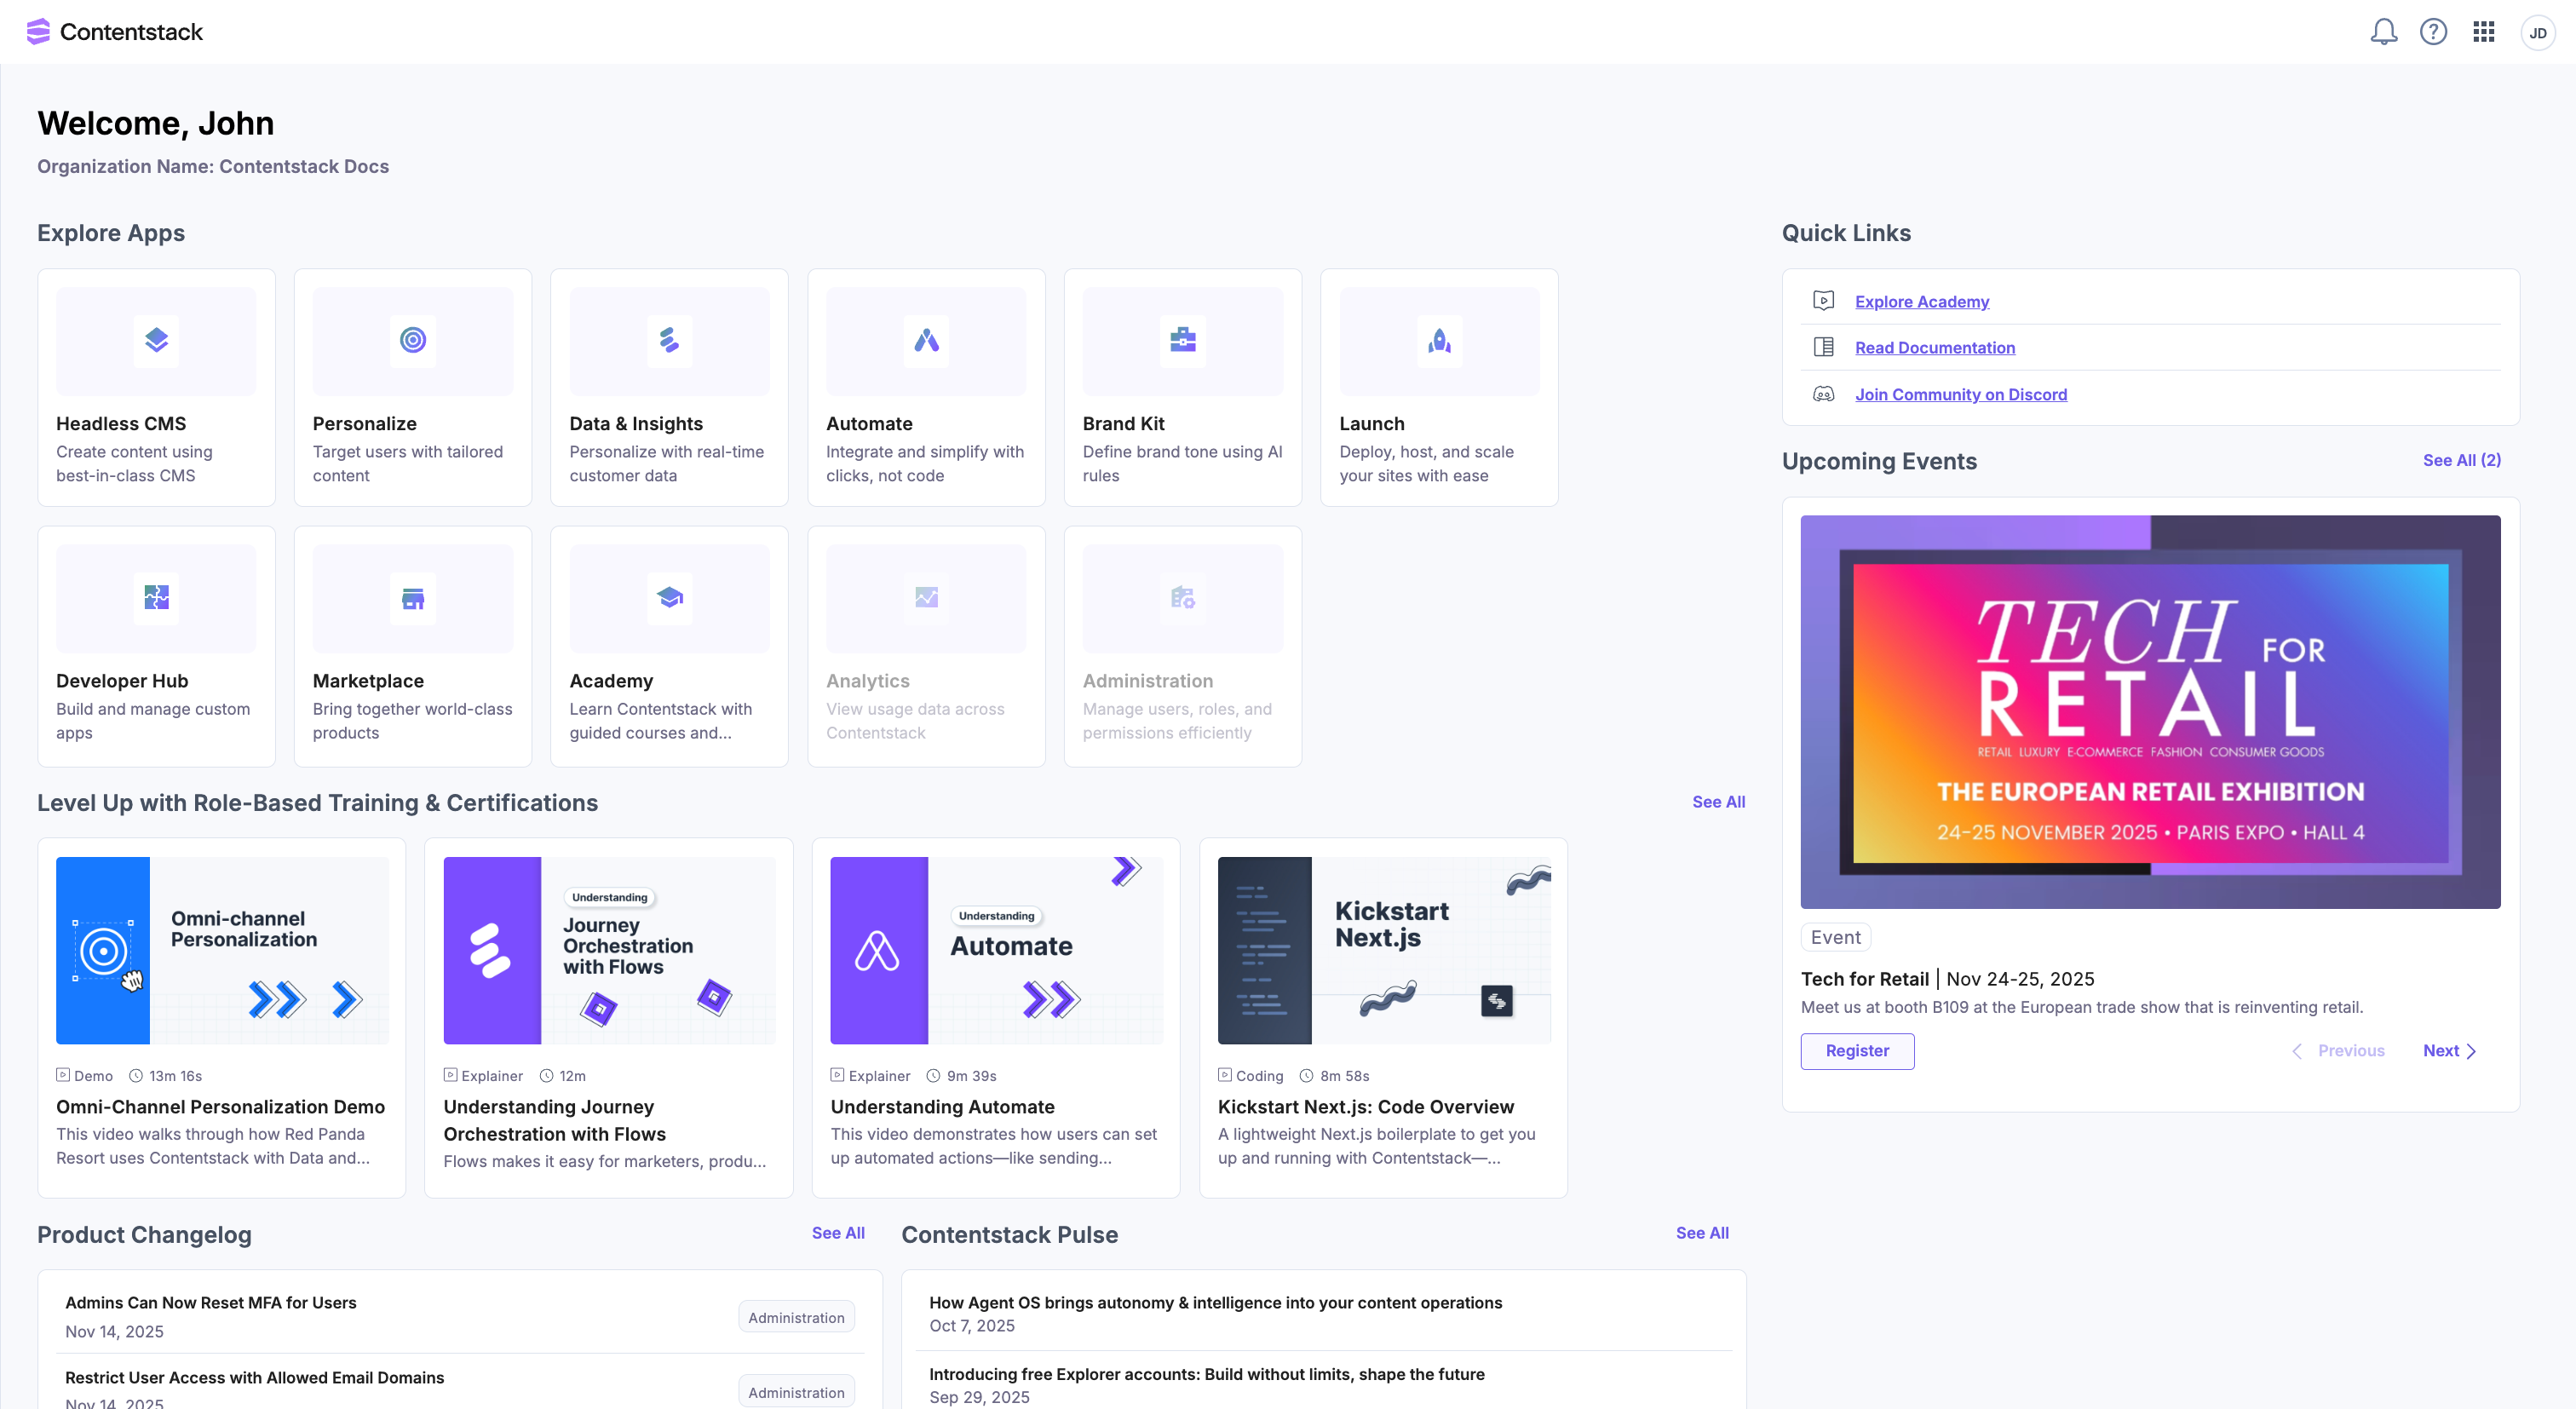2576x1409 pixels.
Task: Click the Administration tag on MFA changelog
Action: (x=796, y=1317)
